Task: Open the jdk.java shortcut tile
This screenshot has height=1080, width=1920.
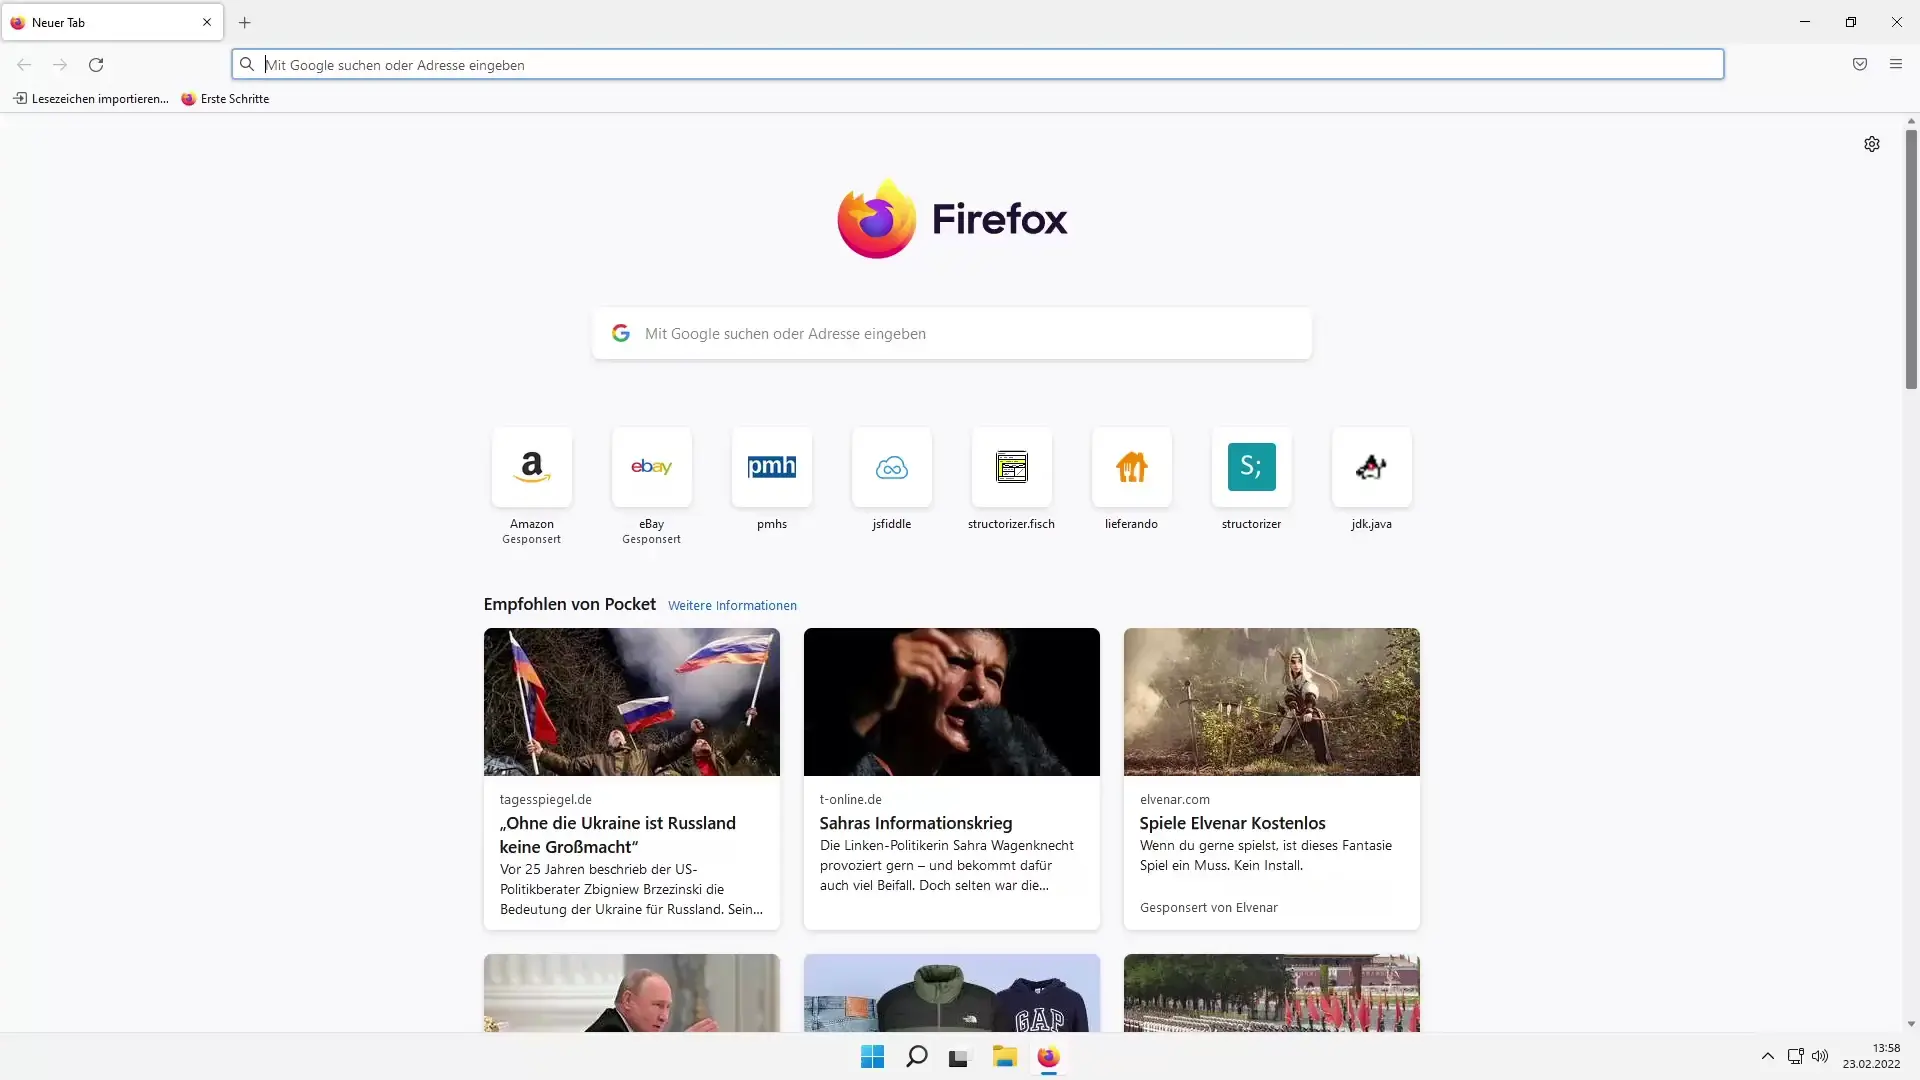Action: point(1371,468)
